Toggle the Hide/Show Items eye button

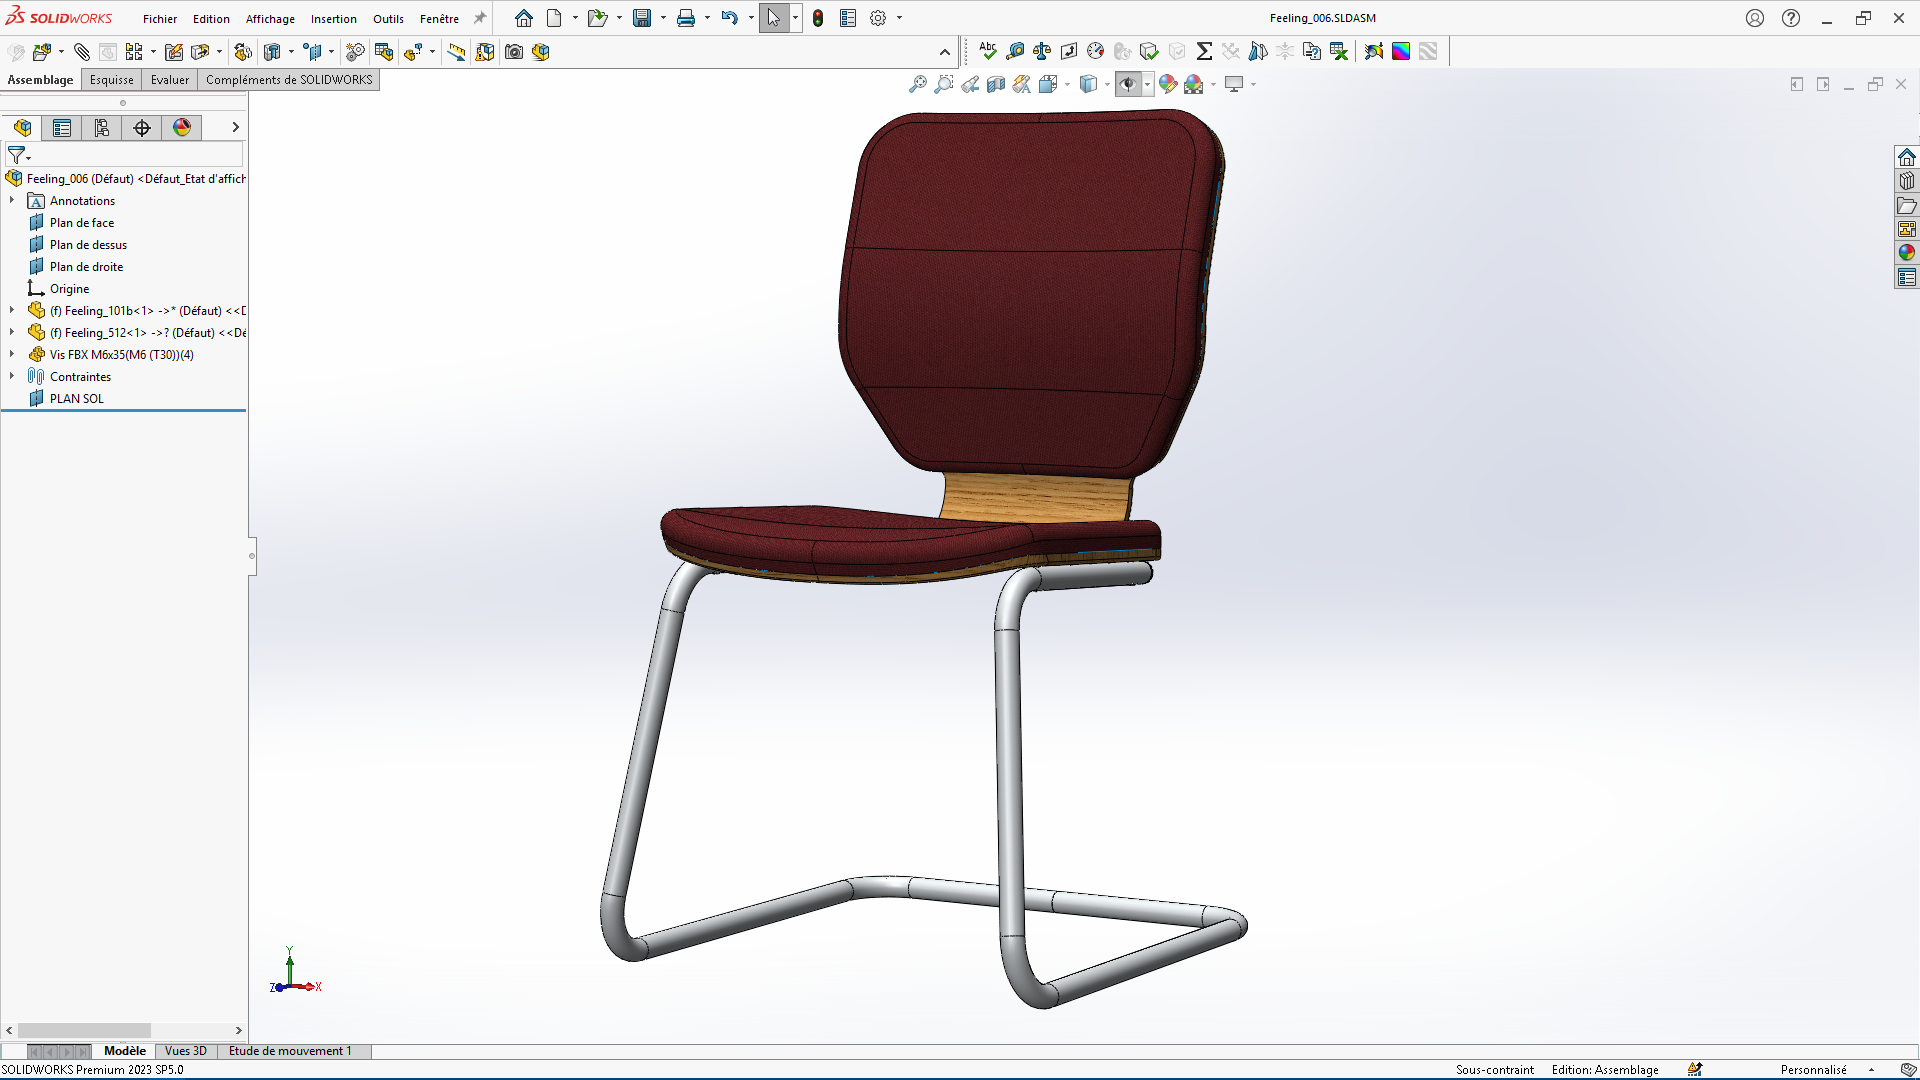(1128, 84)
